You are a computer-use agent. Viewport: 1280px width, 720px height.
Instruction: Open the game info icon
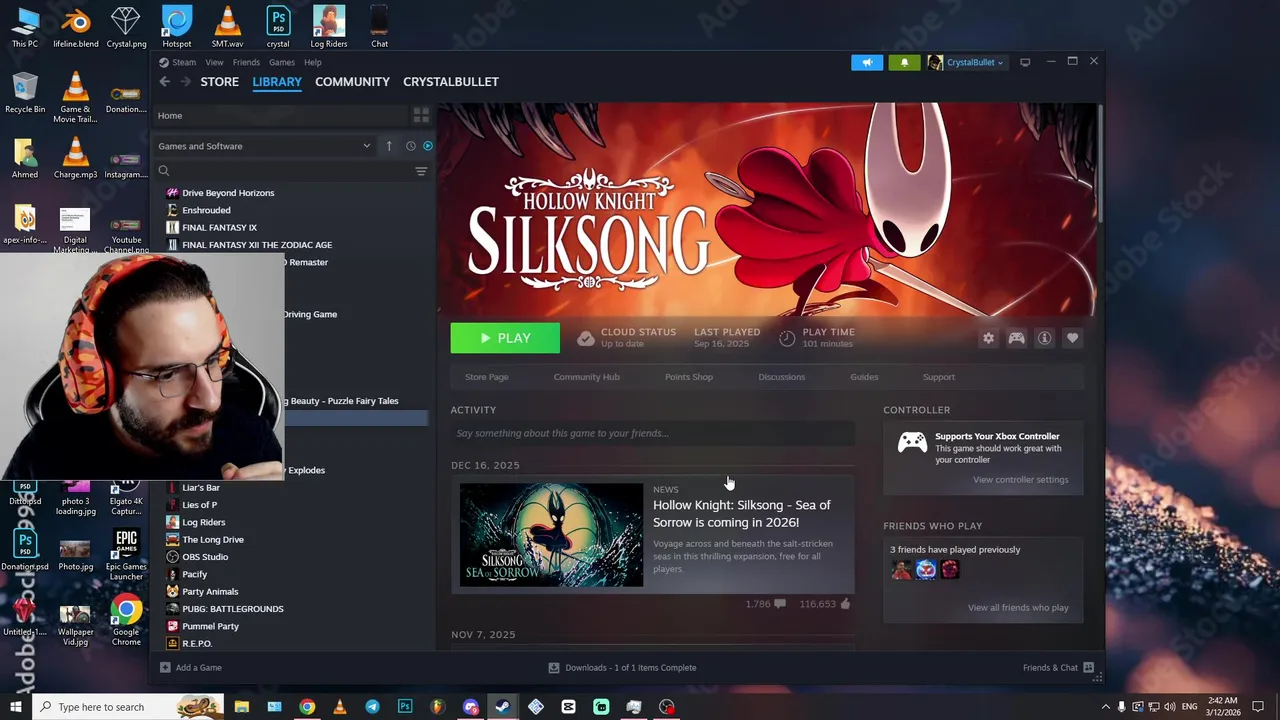pyautogui.click(x=1044, y=338)
